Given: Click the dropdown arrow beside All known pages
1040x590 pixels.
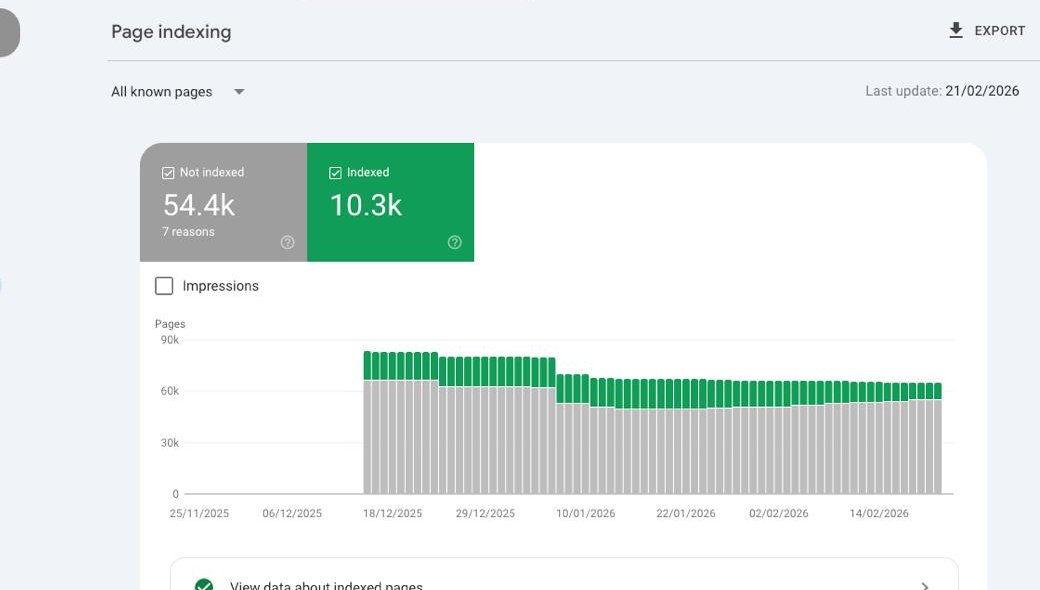Looking at the screenshot, I should (239, 91).
